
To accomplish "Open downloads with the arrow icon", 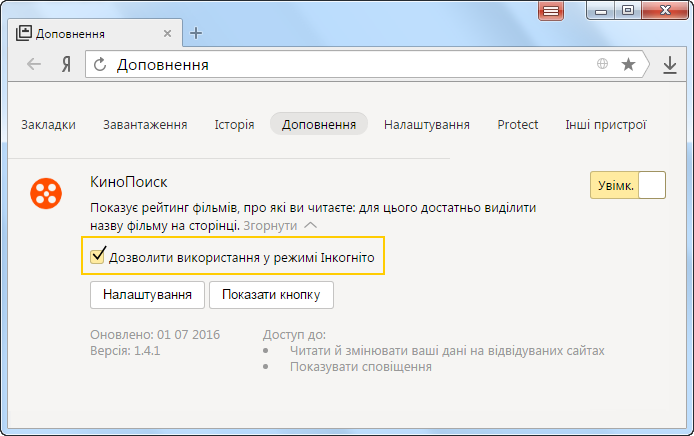I will click(670, 65).
